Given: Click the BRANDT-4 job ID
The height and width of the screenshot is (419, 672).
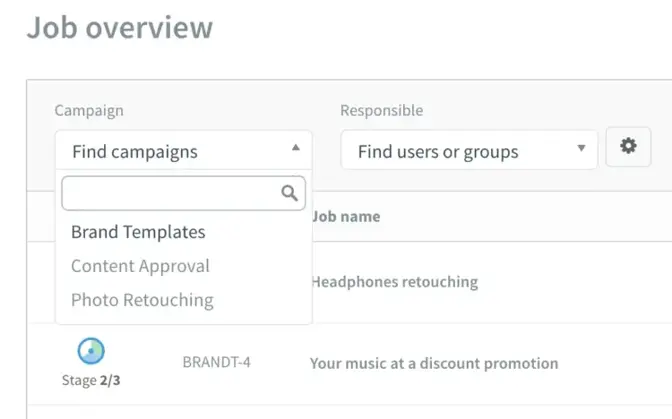Looking at the screenshot, I should point(216,362).
